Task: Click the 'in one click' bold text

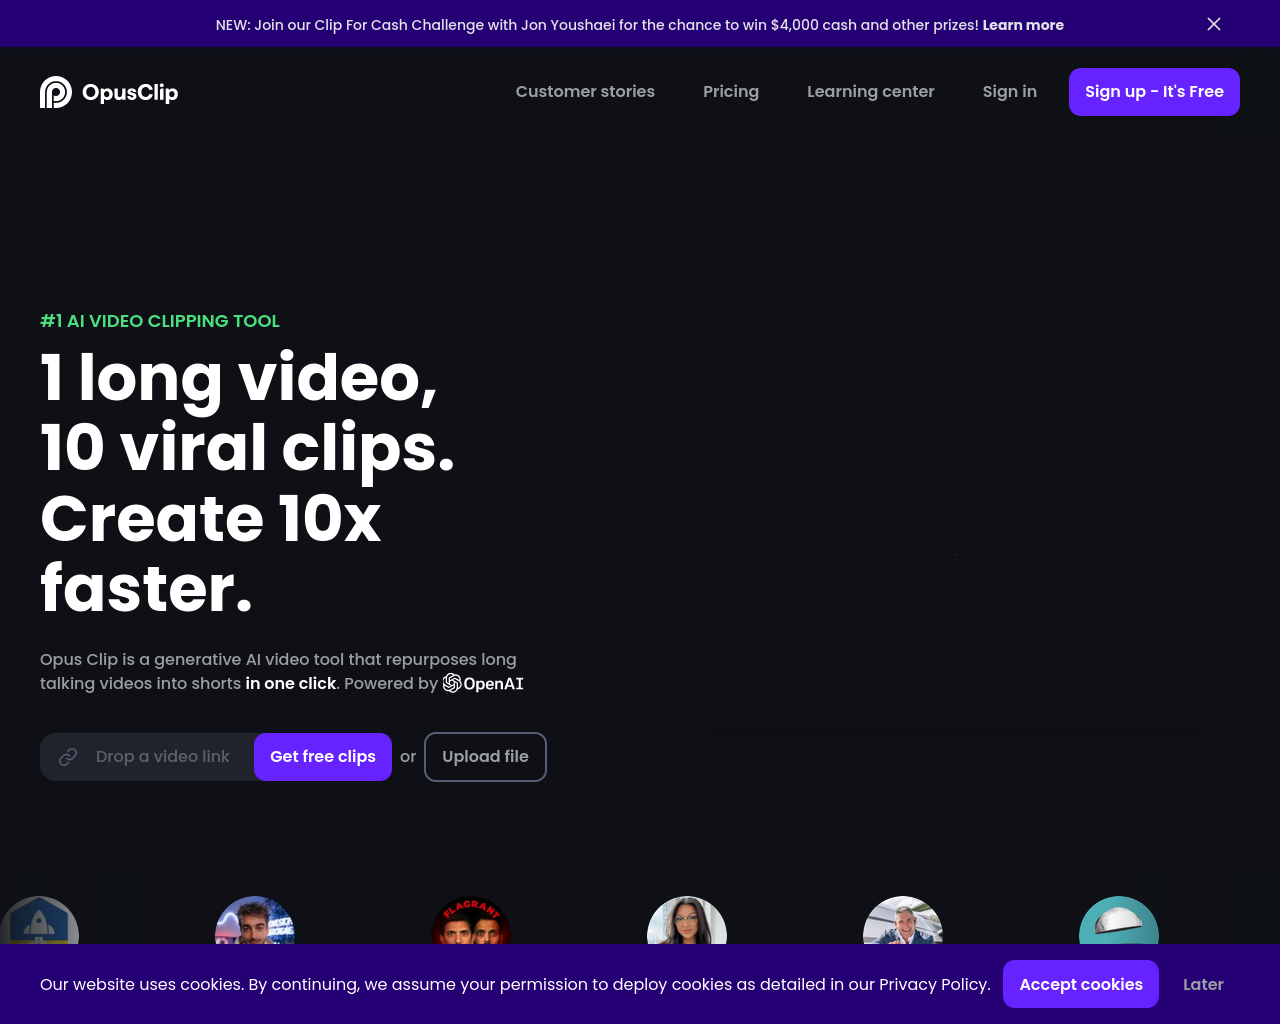Action: pos(291,683)
